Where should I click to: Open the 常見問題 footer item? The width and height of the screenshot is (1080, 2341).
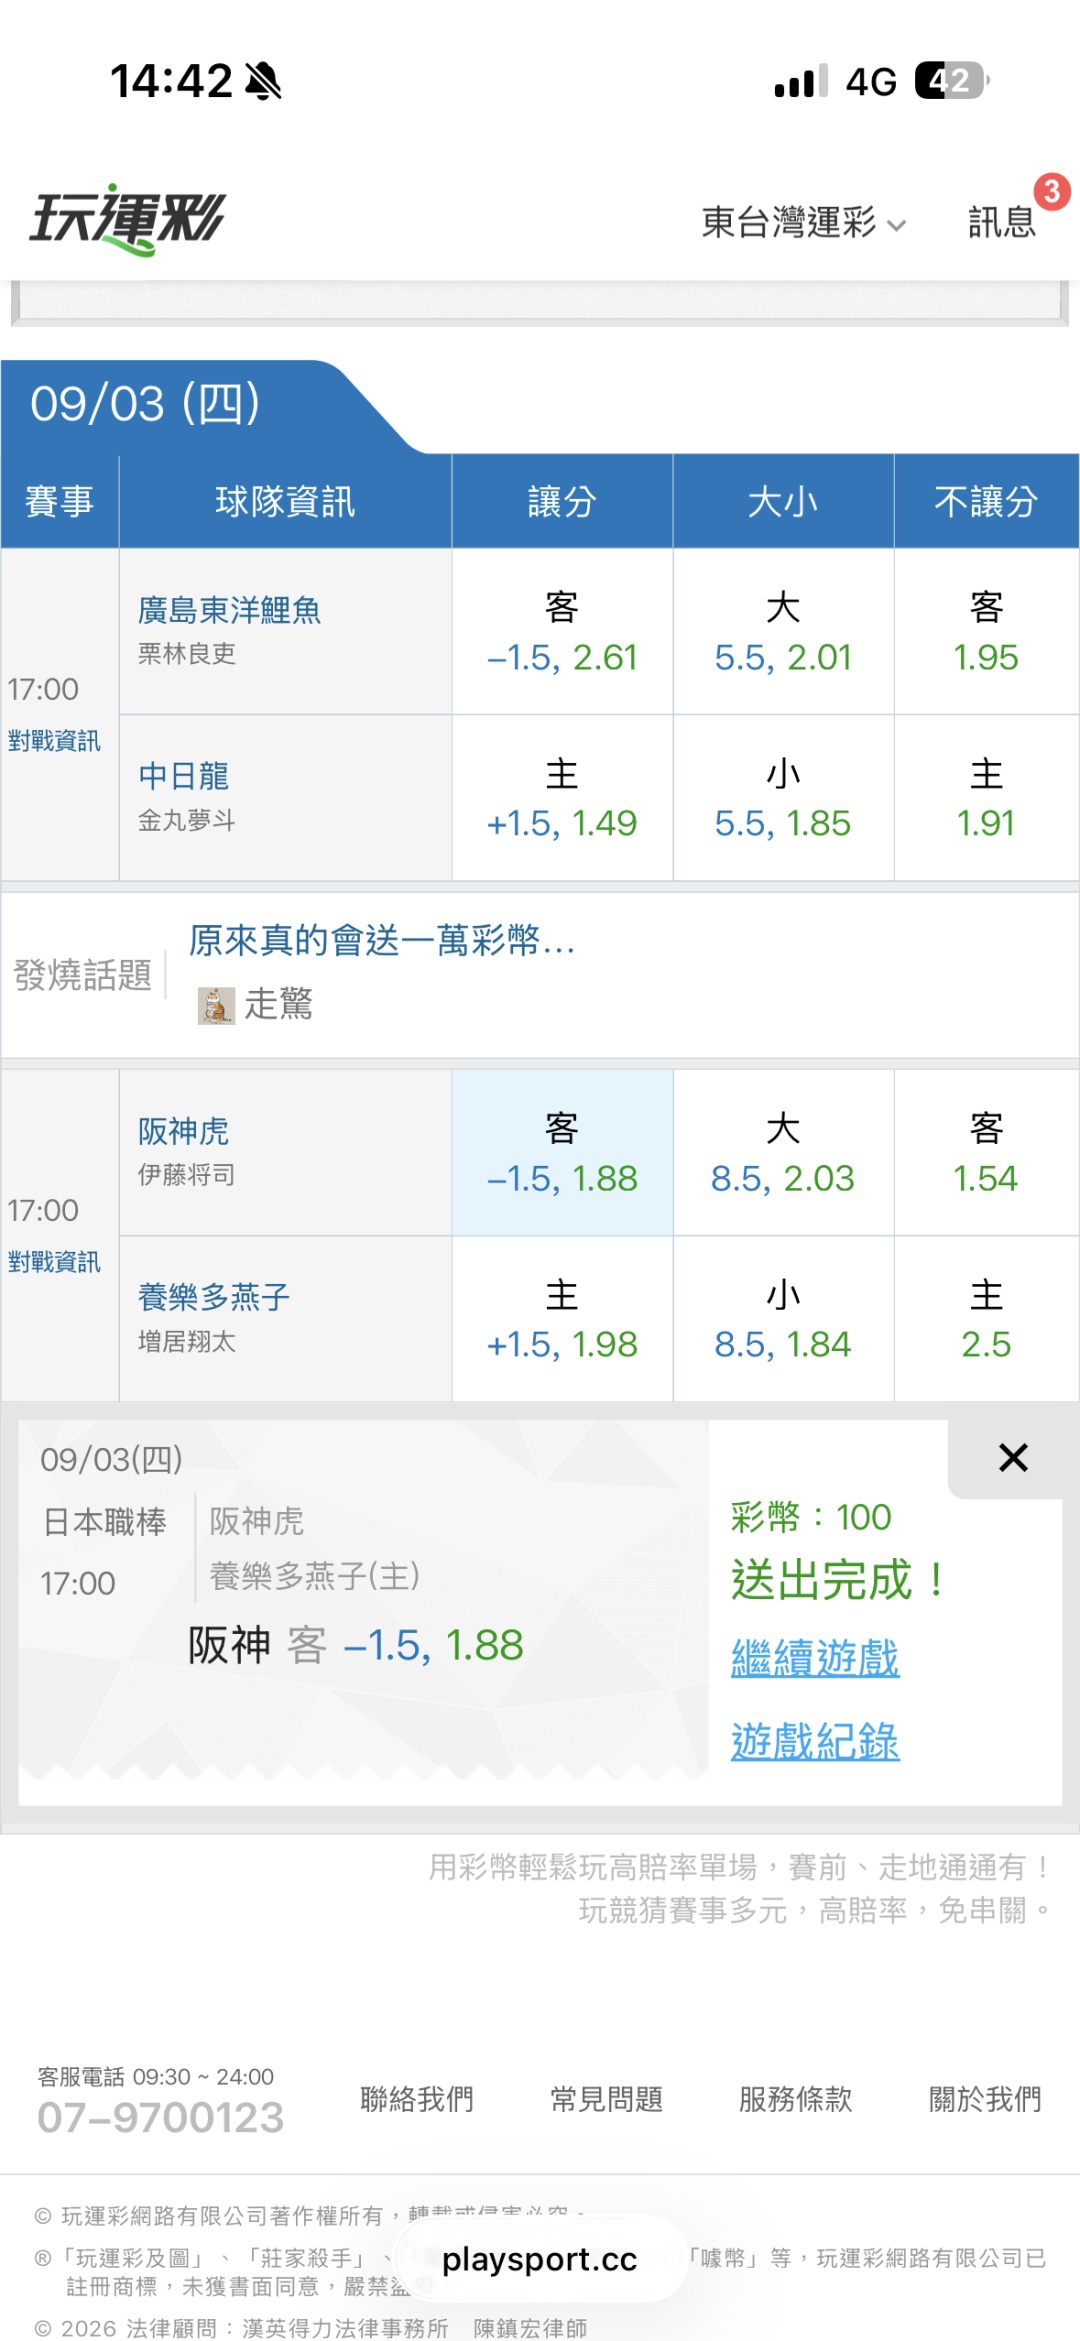click(606, 2099)
